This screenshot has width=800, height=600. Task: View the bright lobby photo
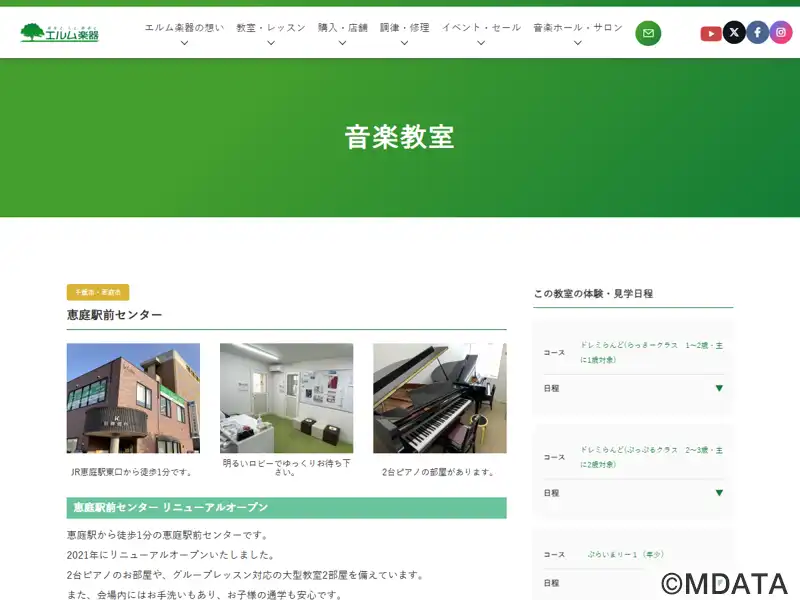click(x=286, y=398)
